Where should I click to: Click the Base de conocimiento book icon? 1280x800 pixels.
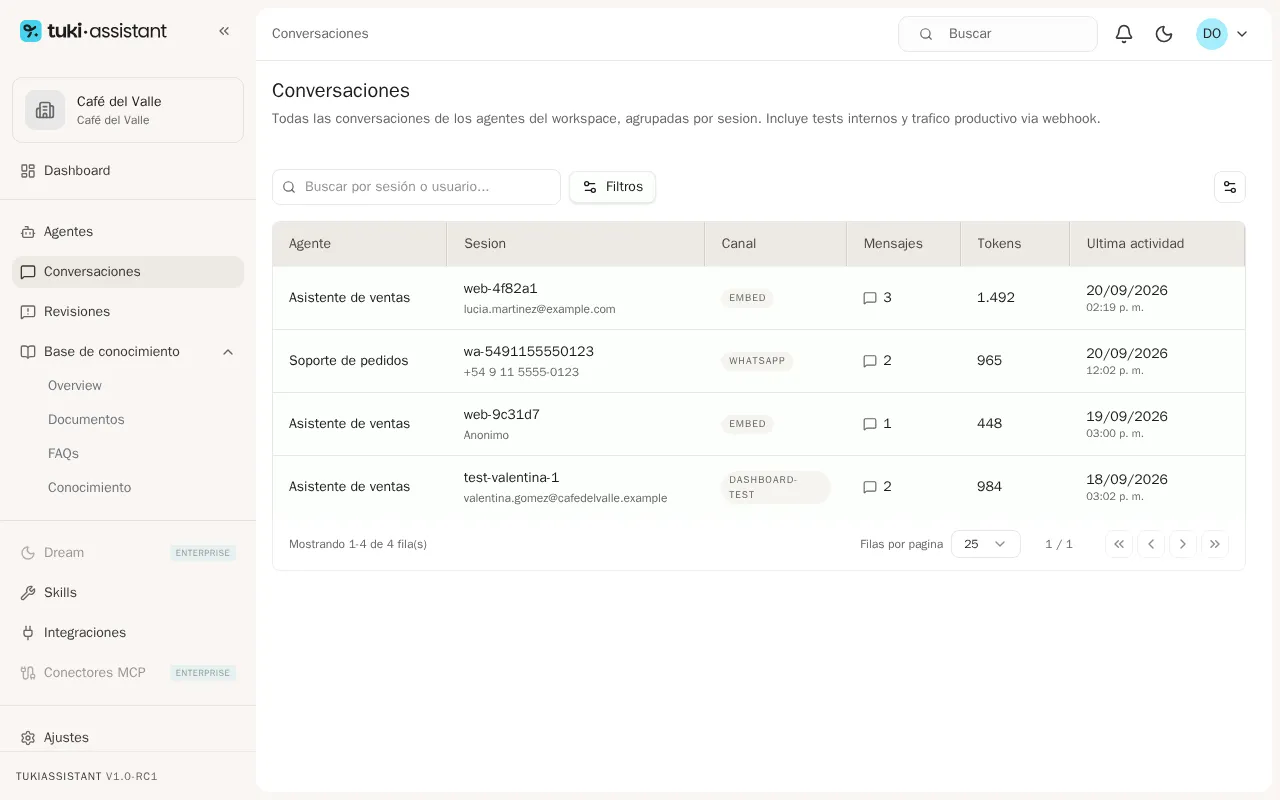coord(28,352)
